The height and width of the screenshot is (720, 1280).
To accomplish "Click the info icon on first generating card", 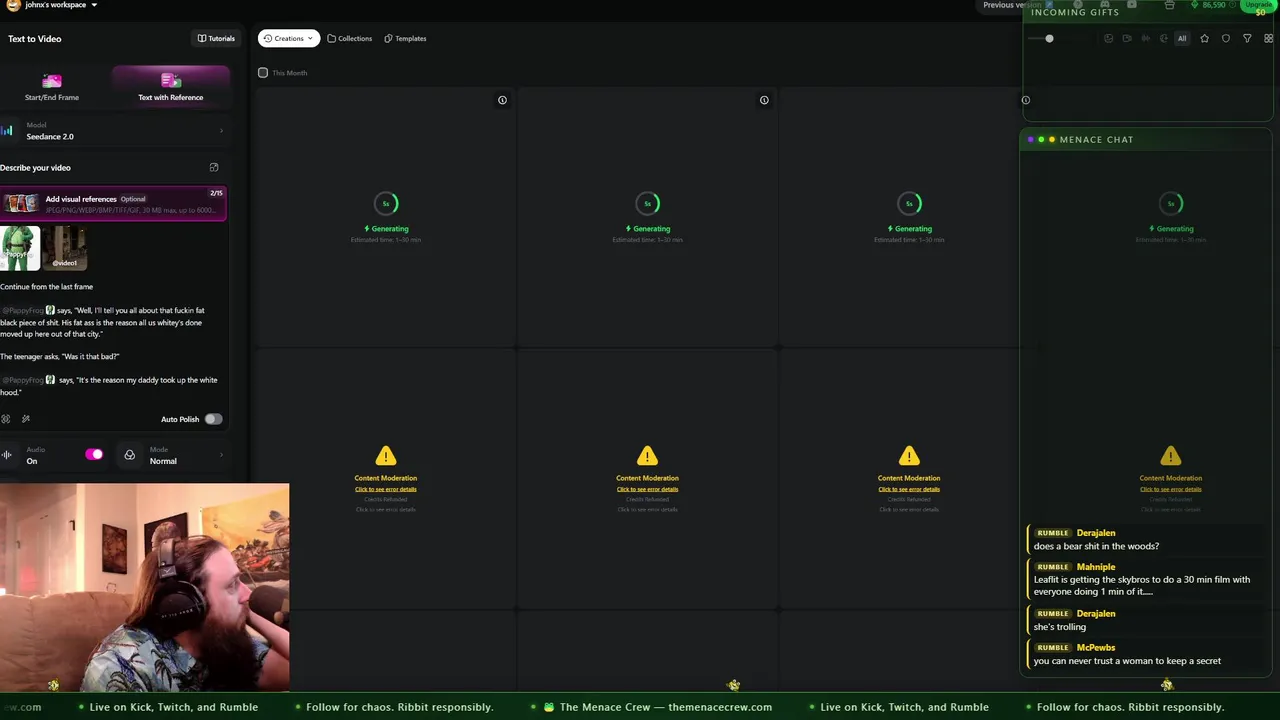I will [502, 100].
